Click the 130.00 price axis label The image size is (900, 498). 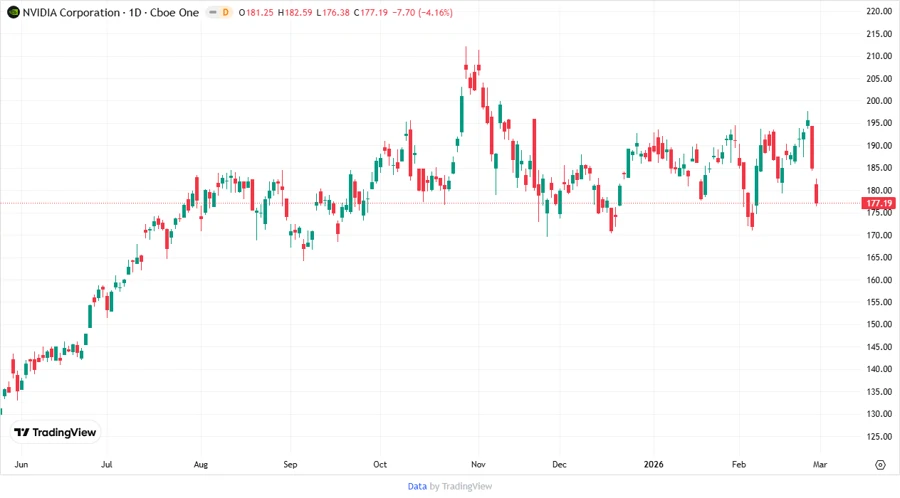pyautogui.click(x=879, y=414)
